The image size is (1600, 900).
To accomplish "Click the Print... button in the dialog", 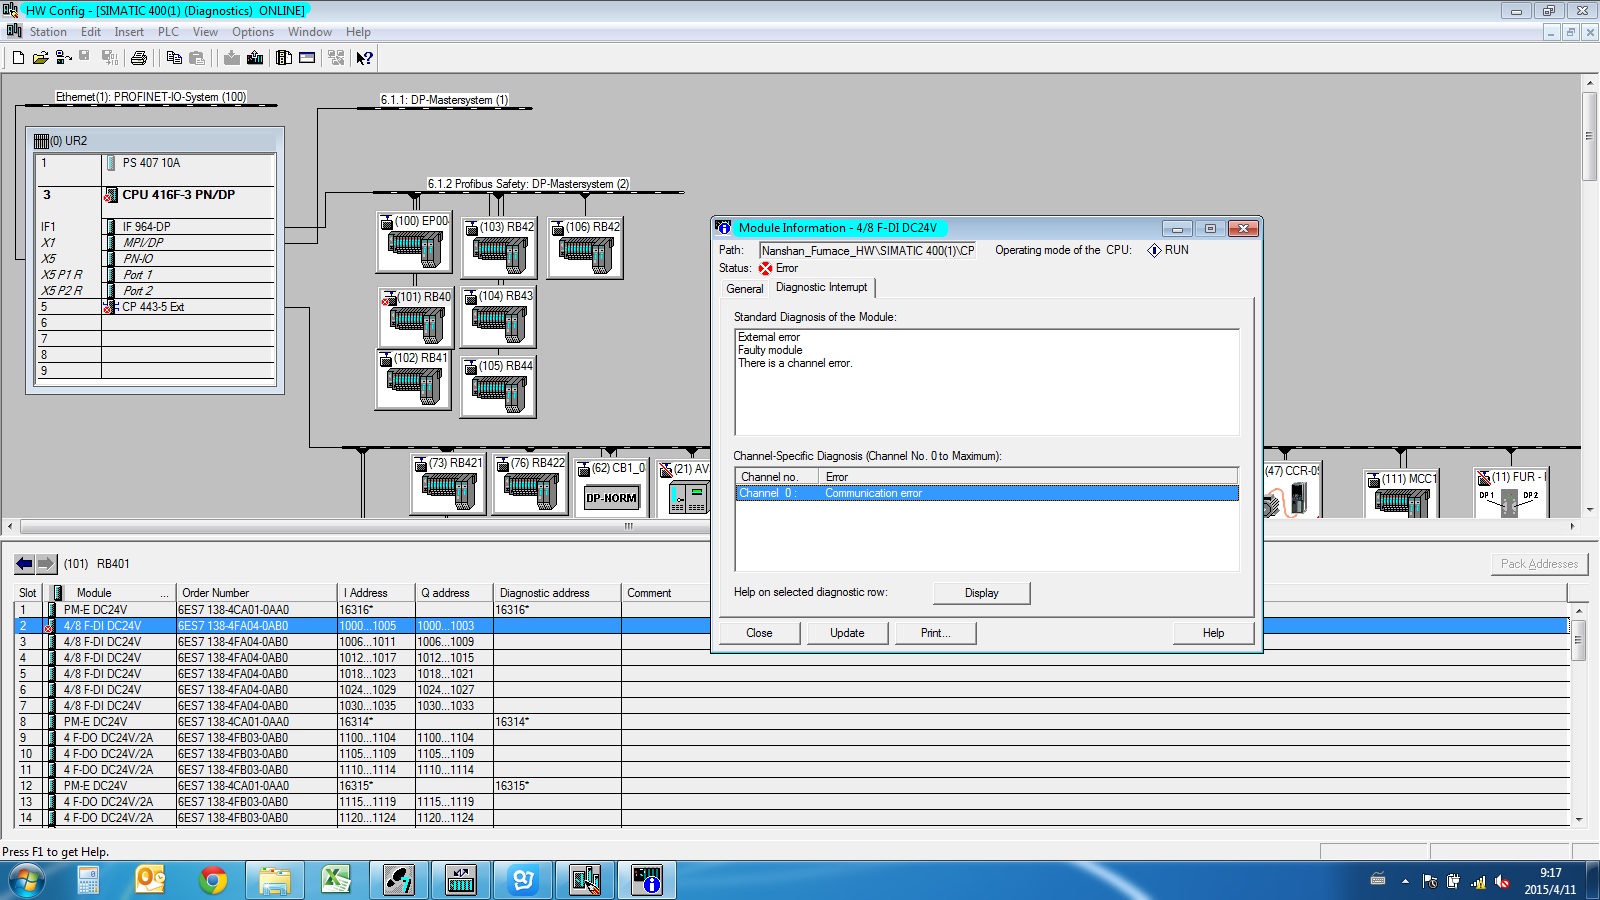I will coord(935,633).
